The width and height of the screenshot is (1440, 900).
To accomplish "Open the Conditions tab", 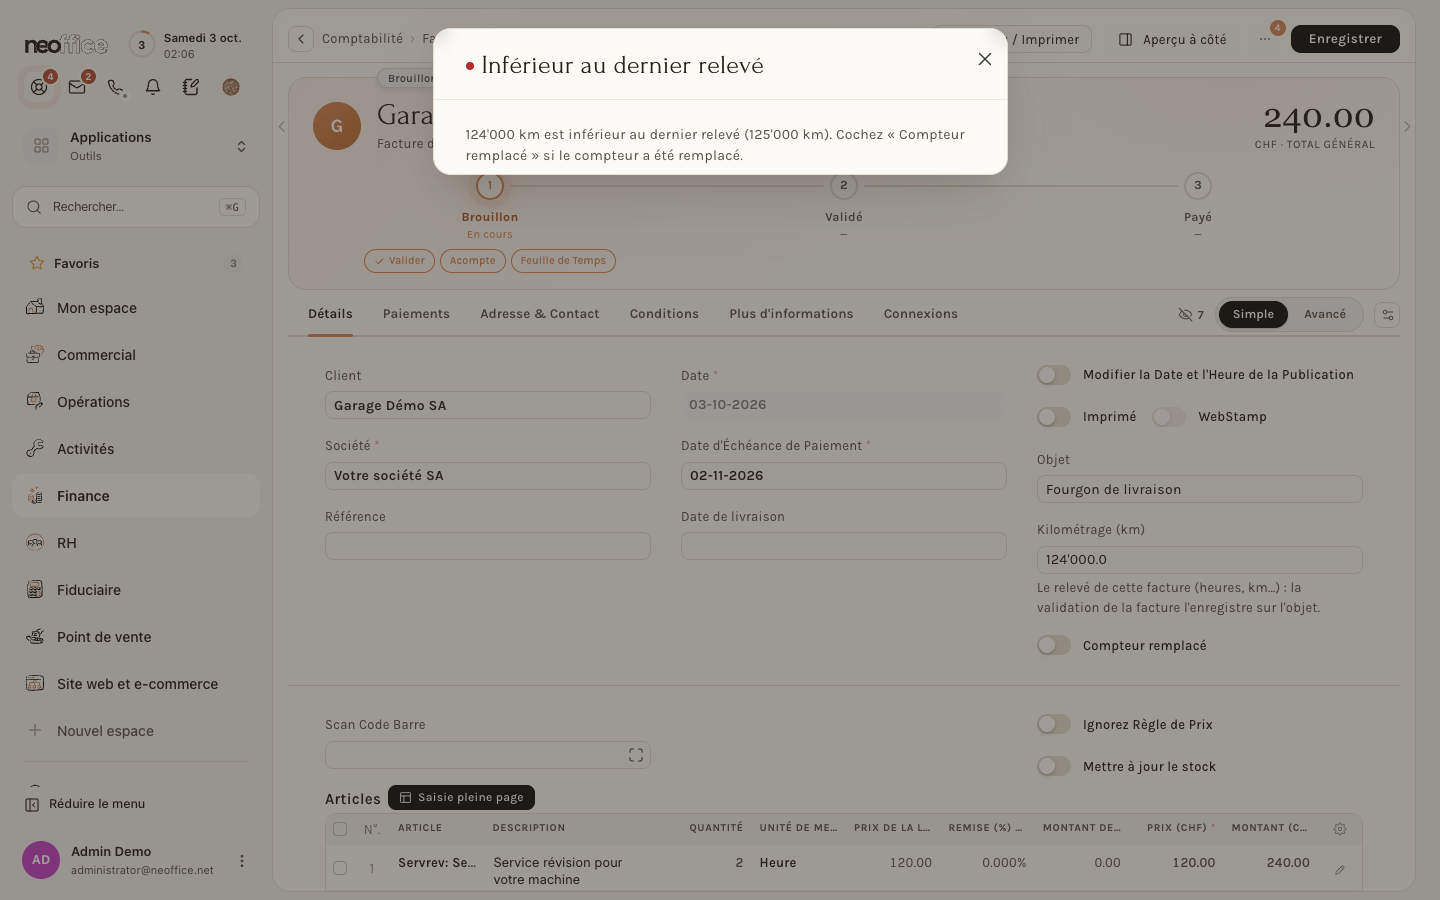I will point(664,314).
